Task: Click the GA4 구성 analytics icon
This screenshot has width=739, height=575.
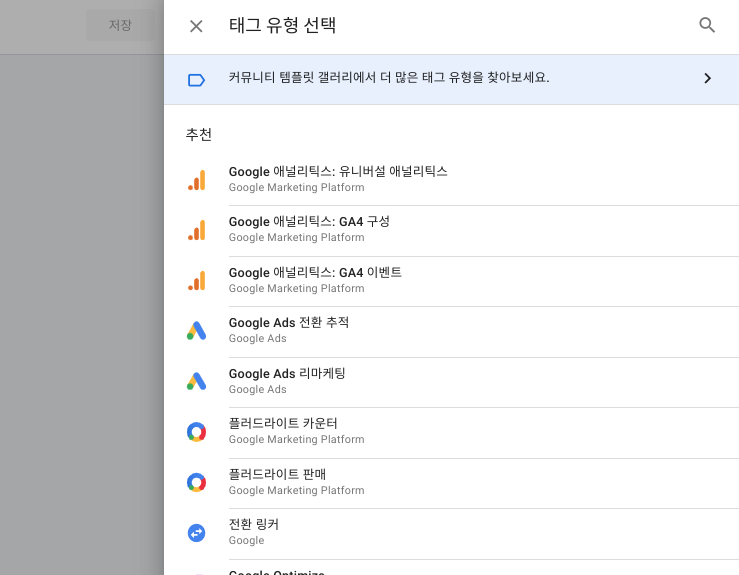Action: pos(197,230)
